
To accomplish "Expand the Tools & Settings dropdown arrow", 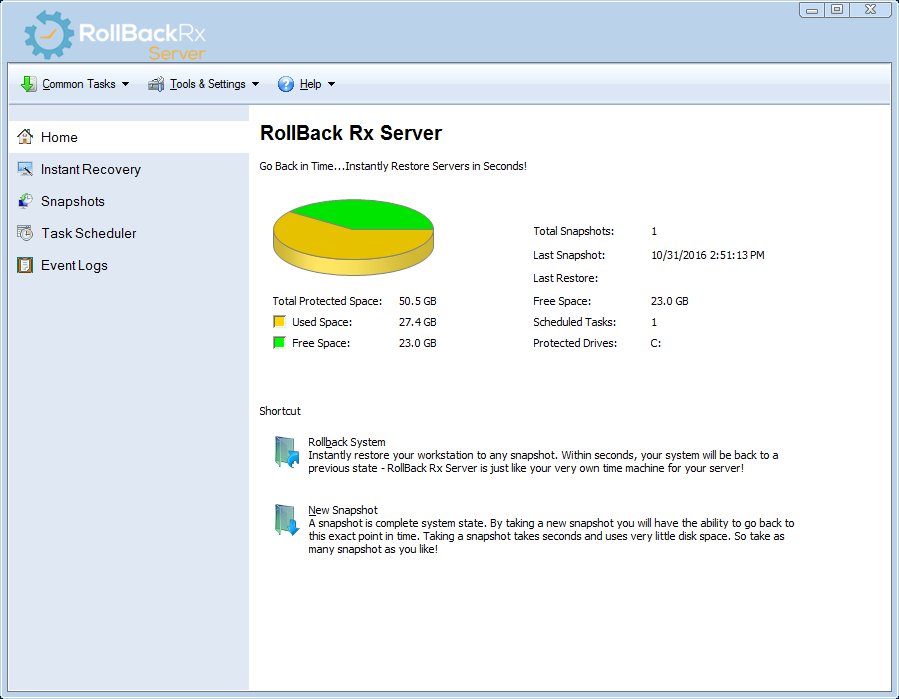I will click(x=255, y=84).
